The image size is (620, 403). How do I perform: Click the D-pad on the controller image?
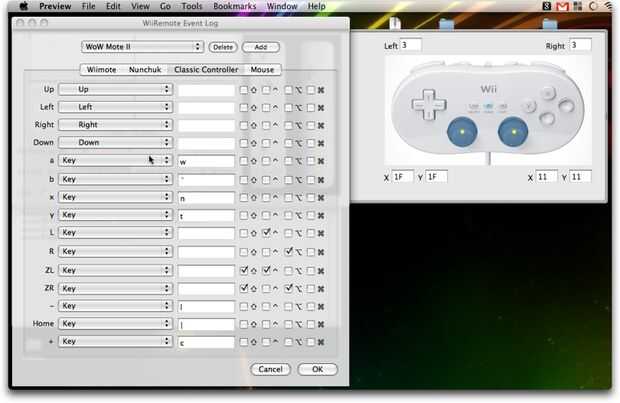[x=429, y=104]
